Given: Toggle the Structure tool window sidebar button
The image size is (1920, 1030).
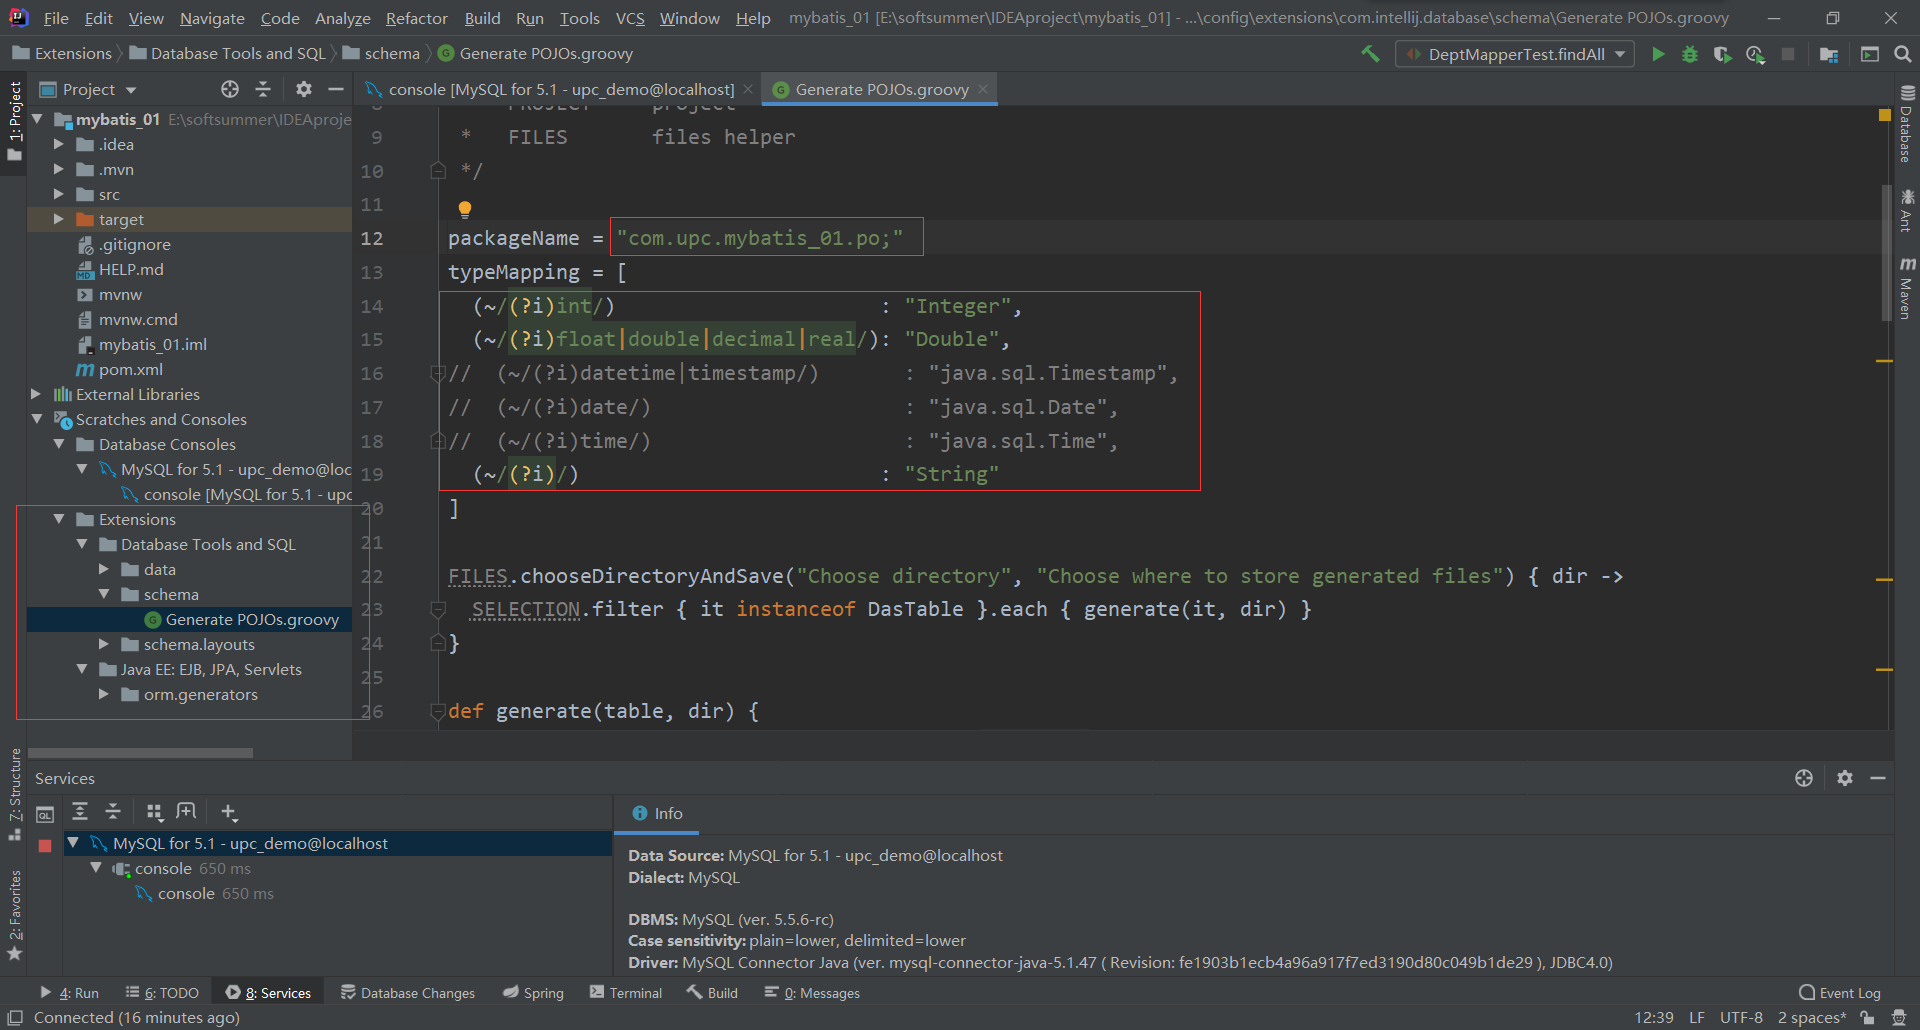Looking at the screenshot, I should click(15, 789).
